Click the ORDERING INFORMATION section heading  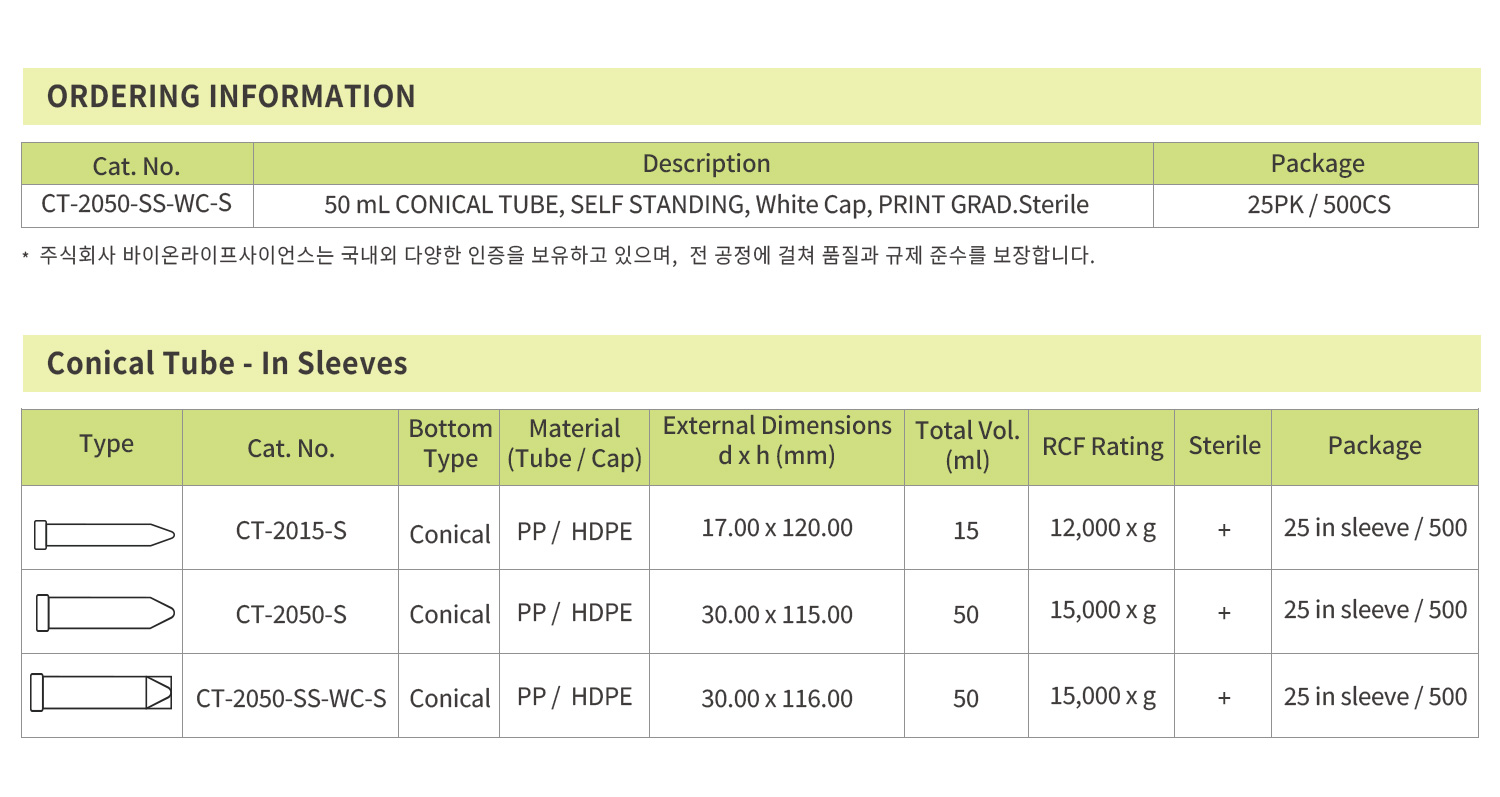point(232,97)
